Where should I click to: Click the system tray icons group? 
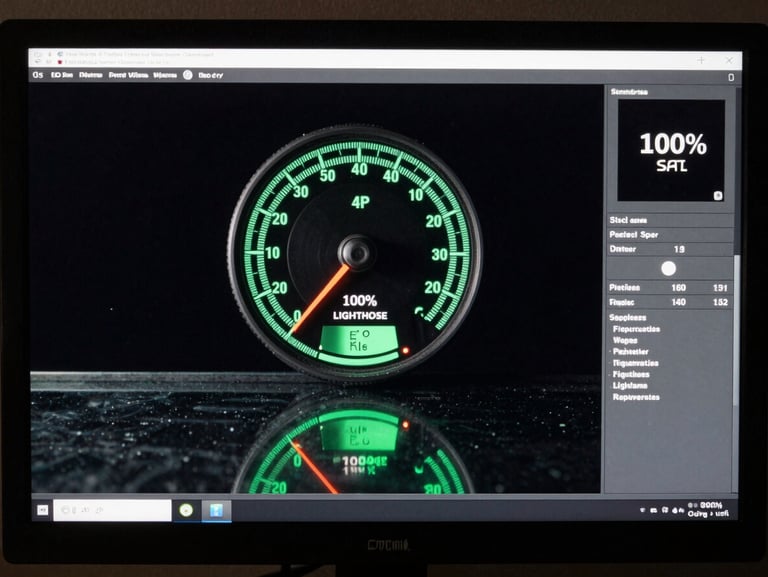coord(662,510)
